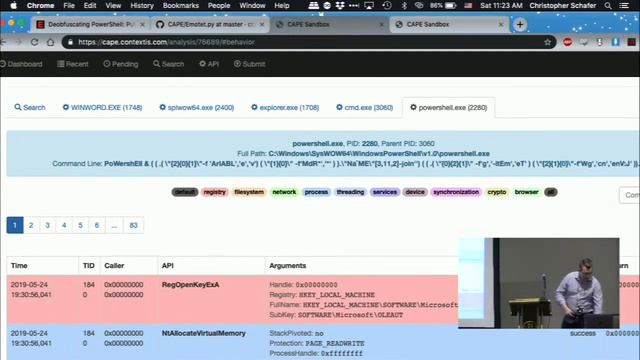Screen dimensions: 640x360
Task: Open the People menu
Action: (219, 5)
